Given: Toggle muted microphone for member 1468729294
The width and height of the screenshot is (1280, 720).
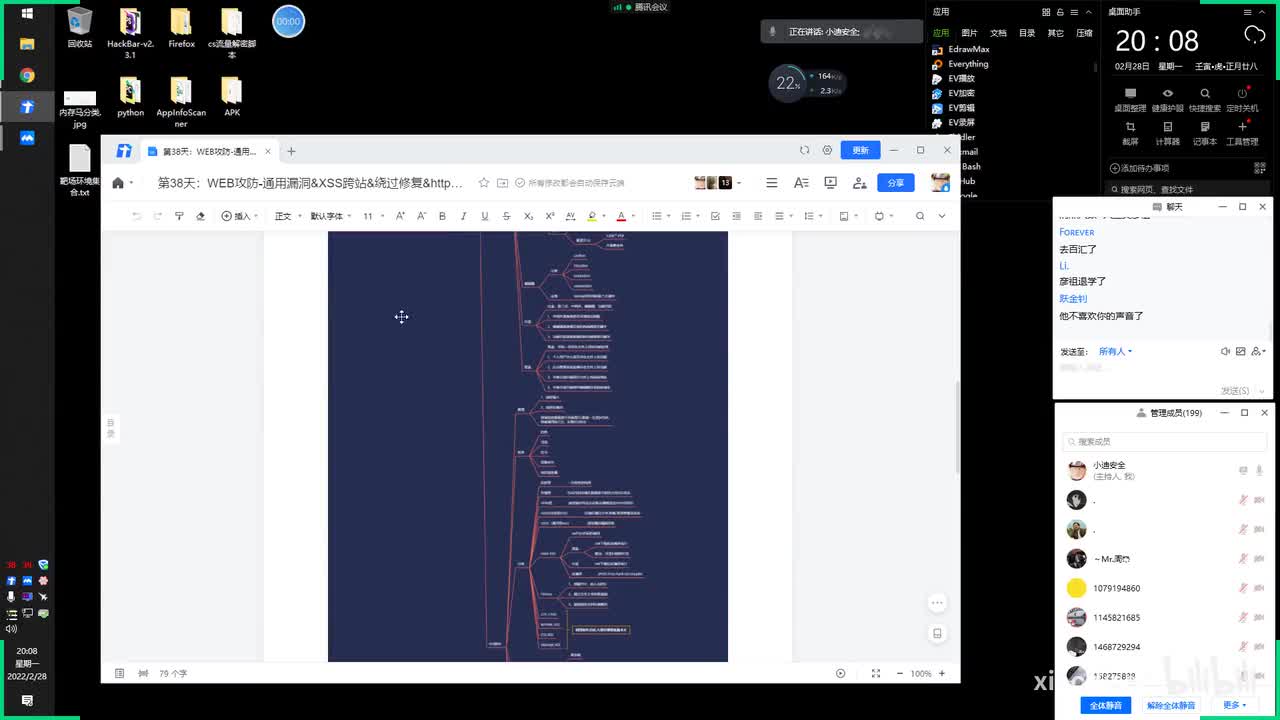Looking at the screenshot, I should 1244,647.
